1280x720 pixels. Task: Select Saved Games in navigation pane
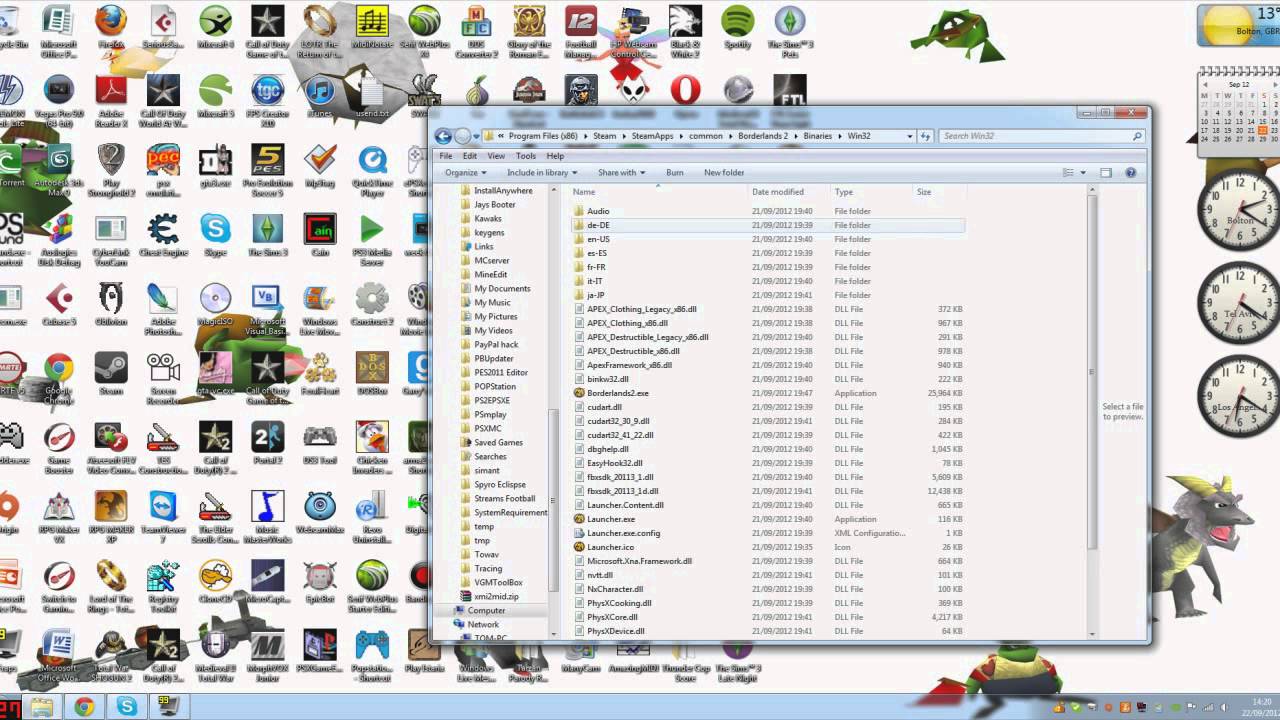(498, 442)
